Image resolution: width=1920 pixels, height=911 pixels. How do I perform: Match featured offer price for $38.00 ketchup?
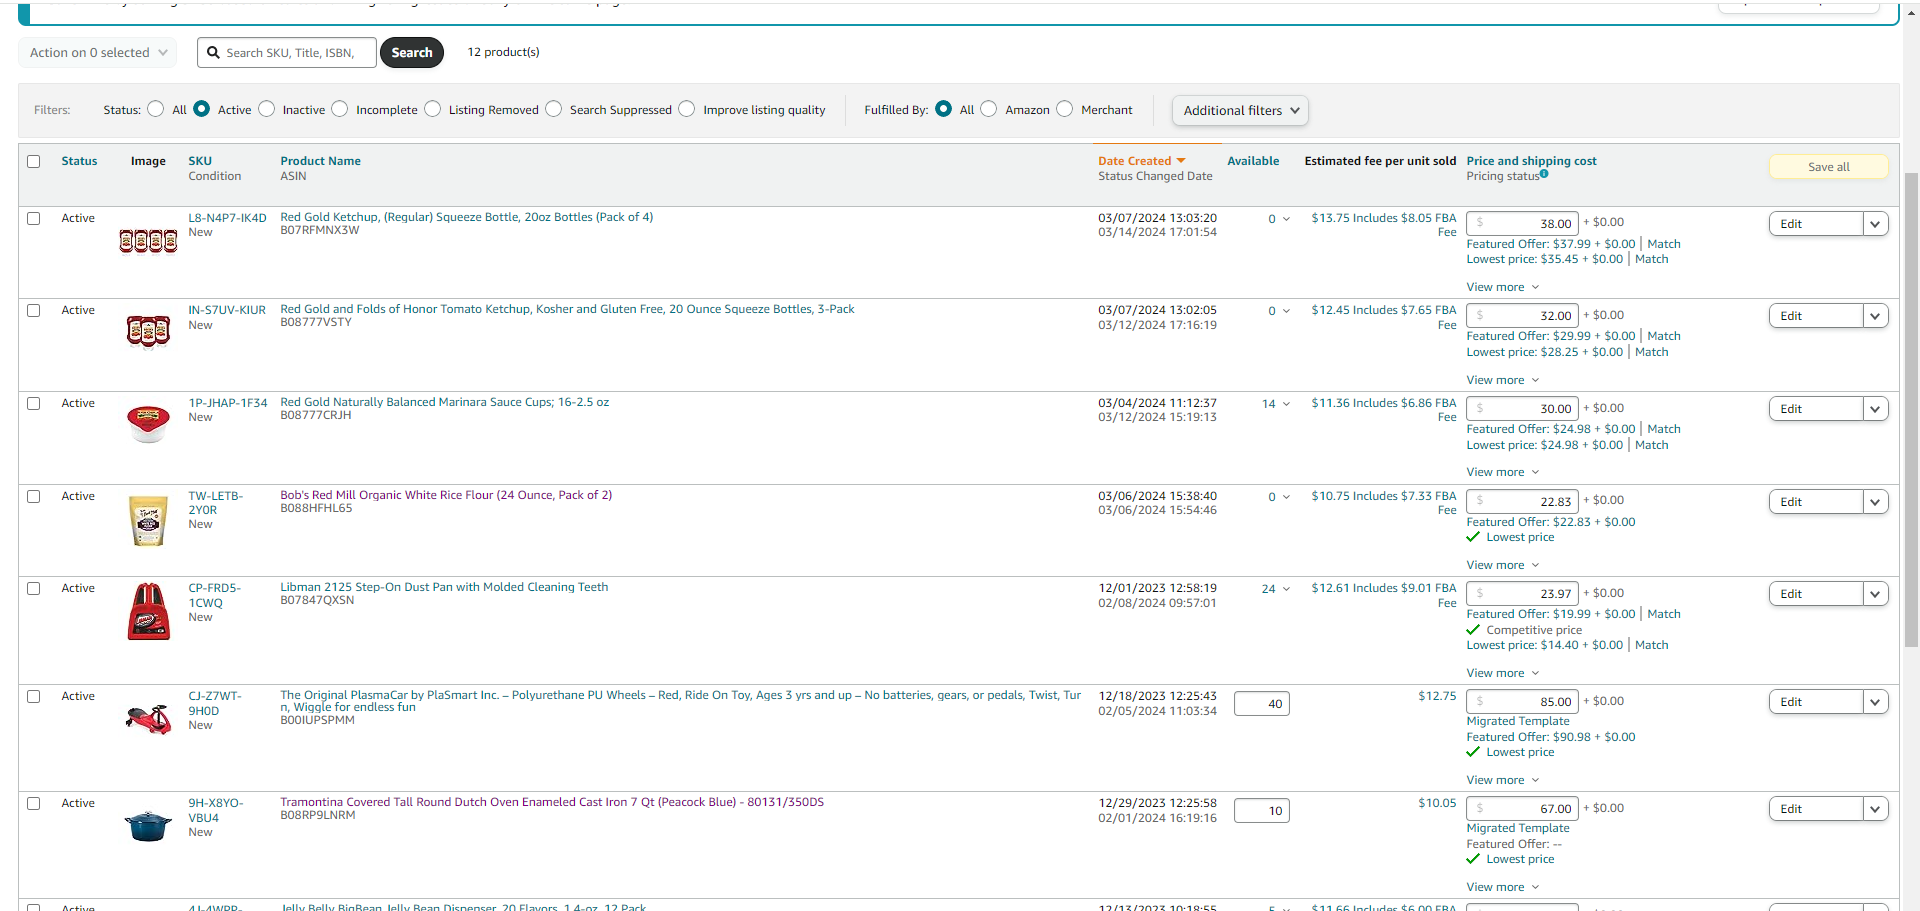[x=1664, y=244]
